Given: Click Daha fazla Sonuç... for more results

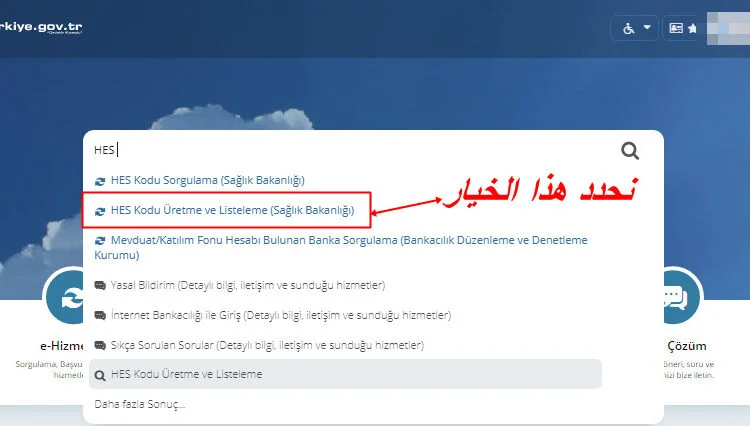Looking at the screenshot, I should (x=140, y=404).
